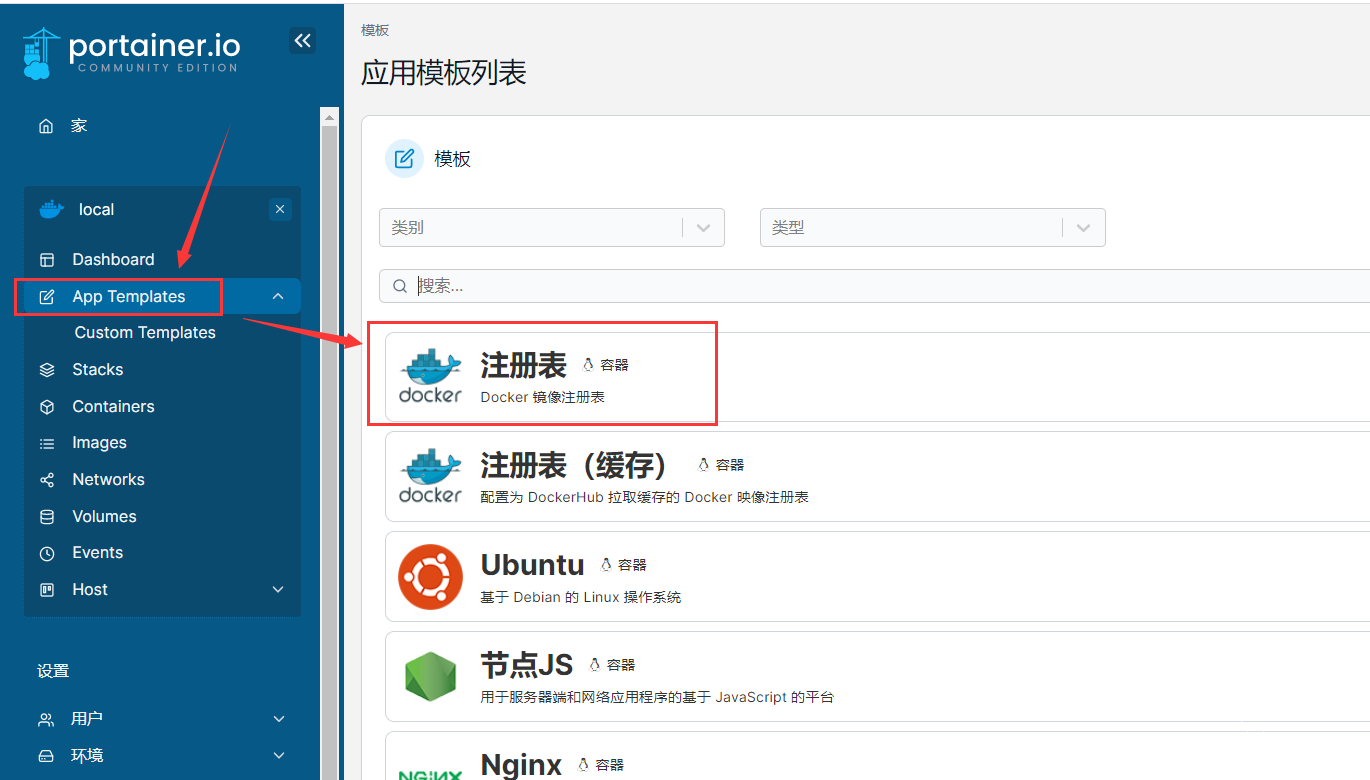Expand the 用户 menu section
Viewport: 1370px width, 780px height.
click(278, 719)
